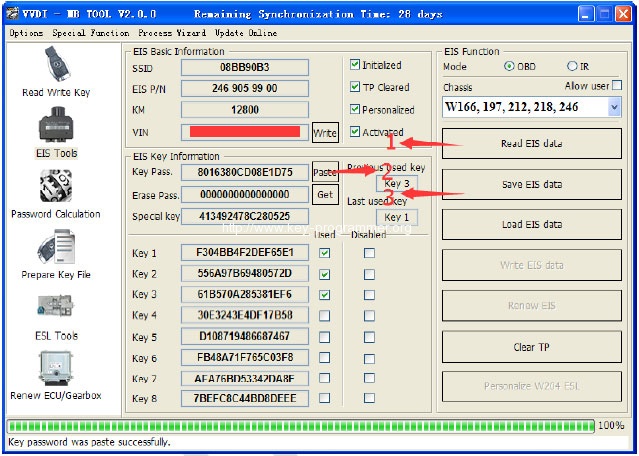The image size is (639, 456).
Task: Toggle the Activated checkbox
Action: click(x=355, y=132)
